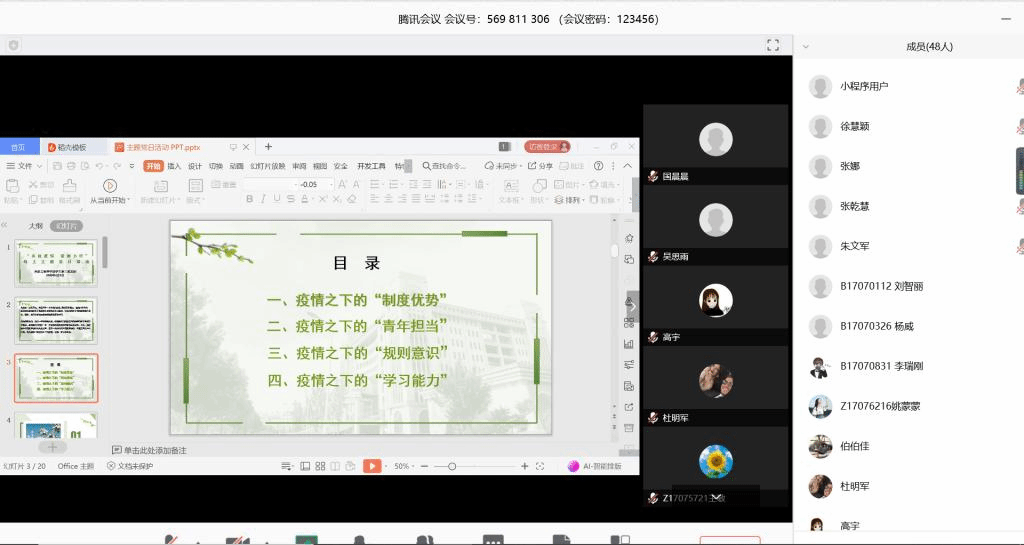The width and height of the screenshot is (1024, 545).
Task: Toggle Italic formatting button
Action: click(x=263, y=199)
